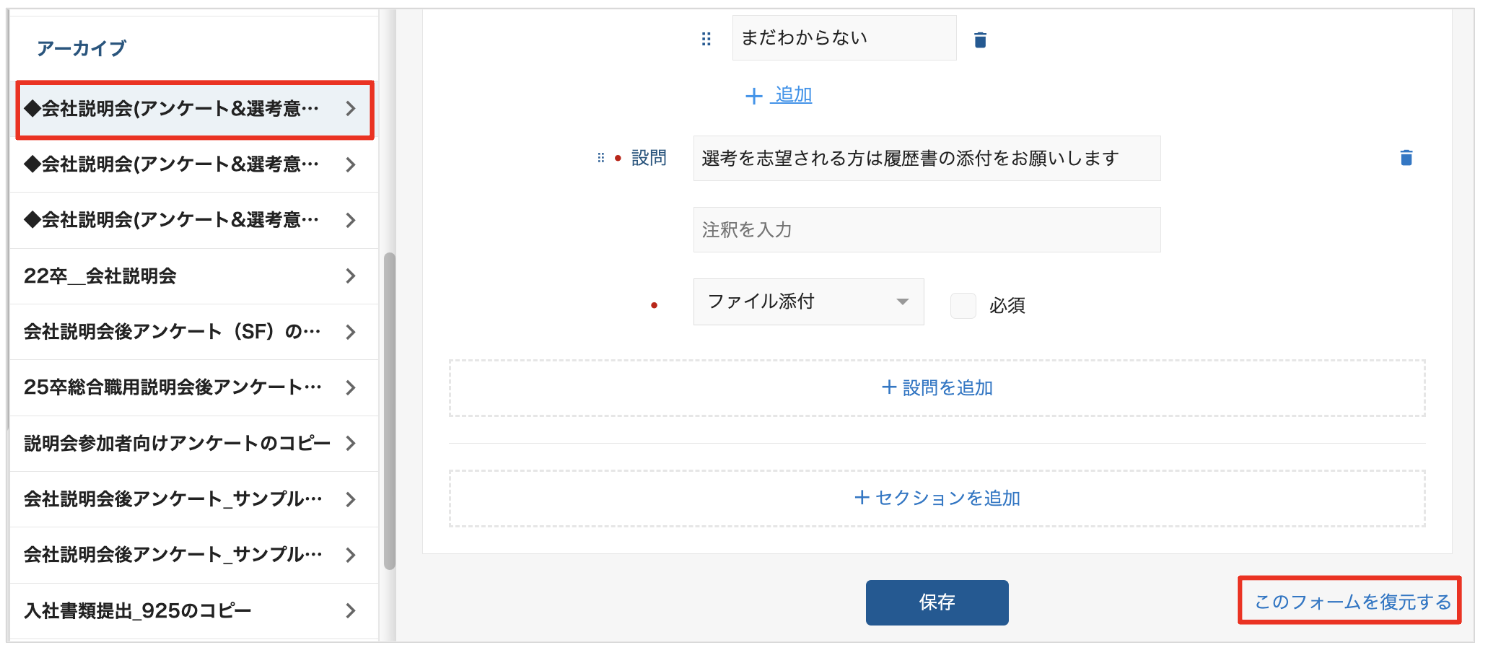Click the trash icon for the 設問 question
The width and height of the screenshot is (1488, 654).
pos(1406,158)
